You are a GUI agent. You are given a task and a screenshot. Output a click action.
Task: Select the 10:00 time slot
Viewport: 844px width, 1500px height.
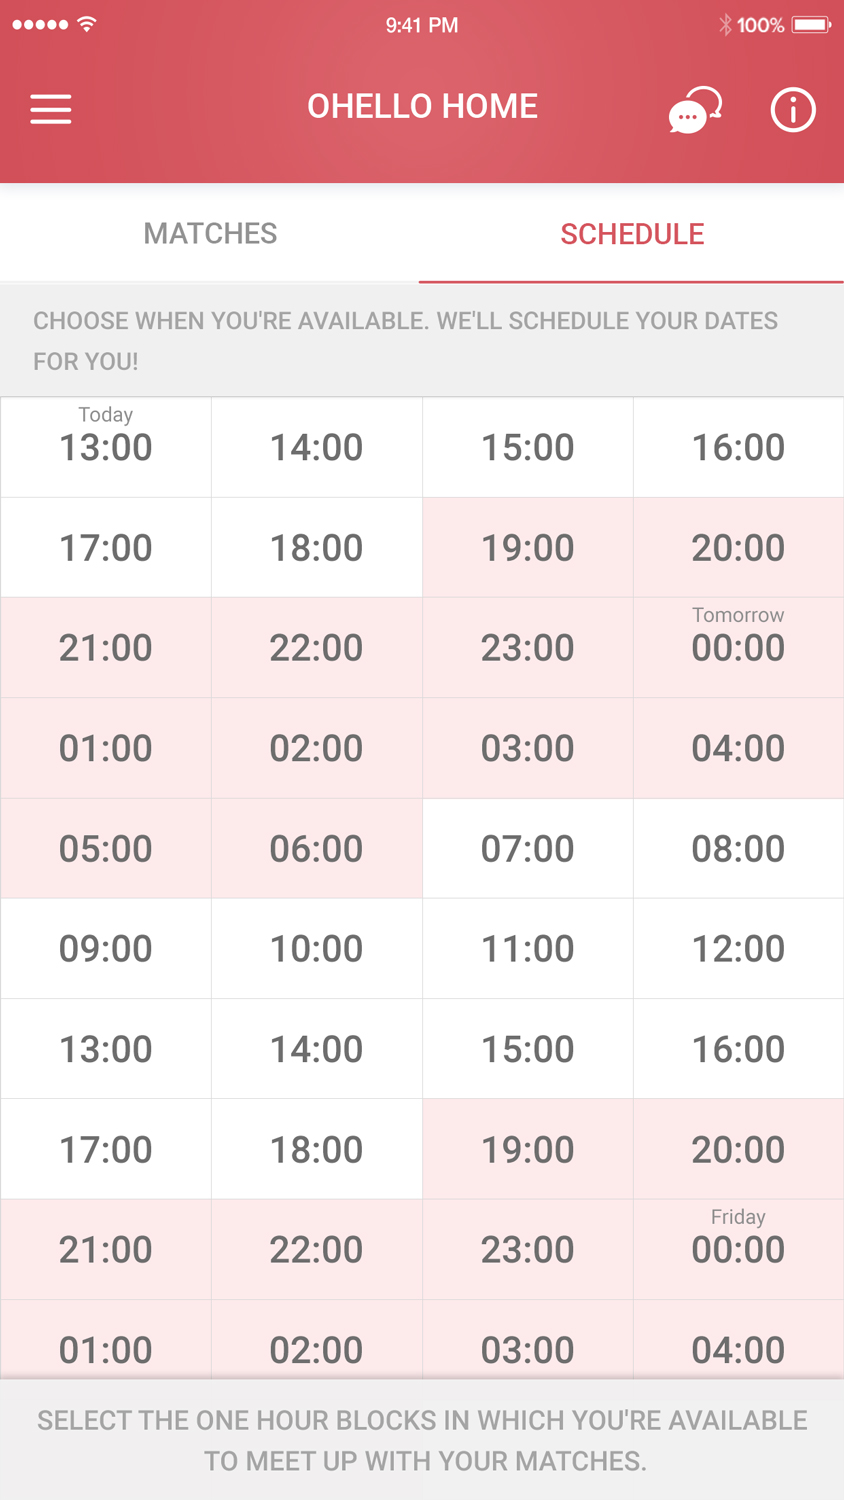316,949
